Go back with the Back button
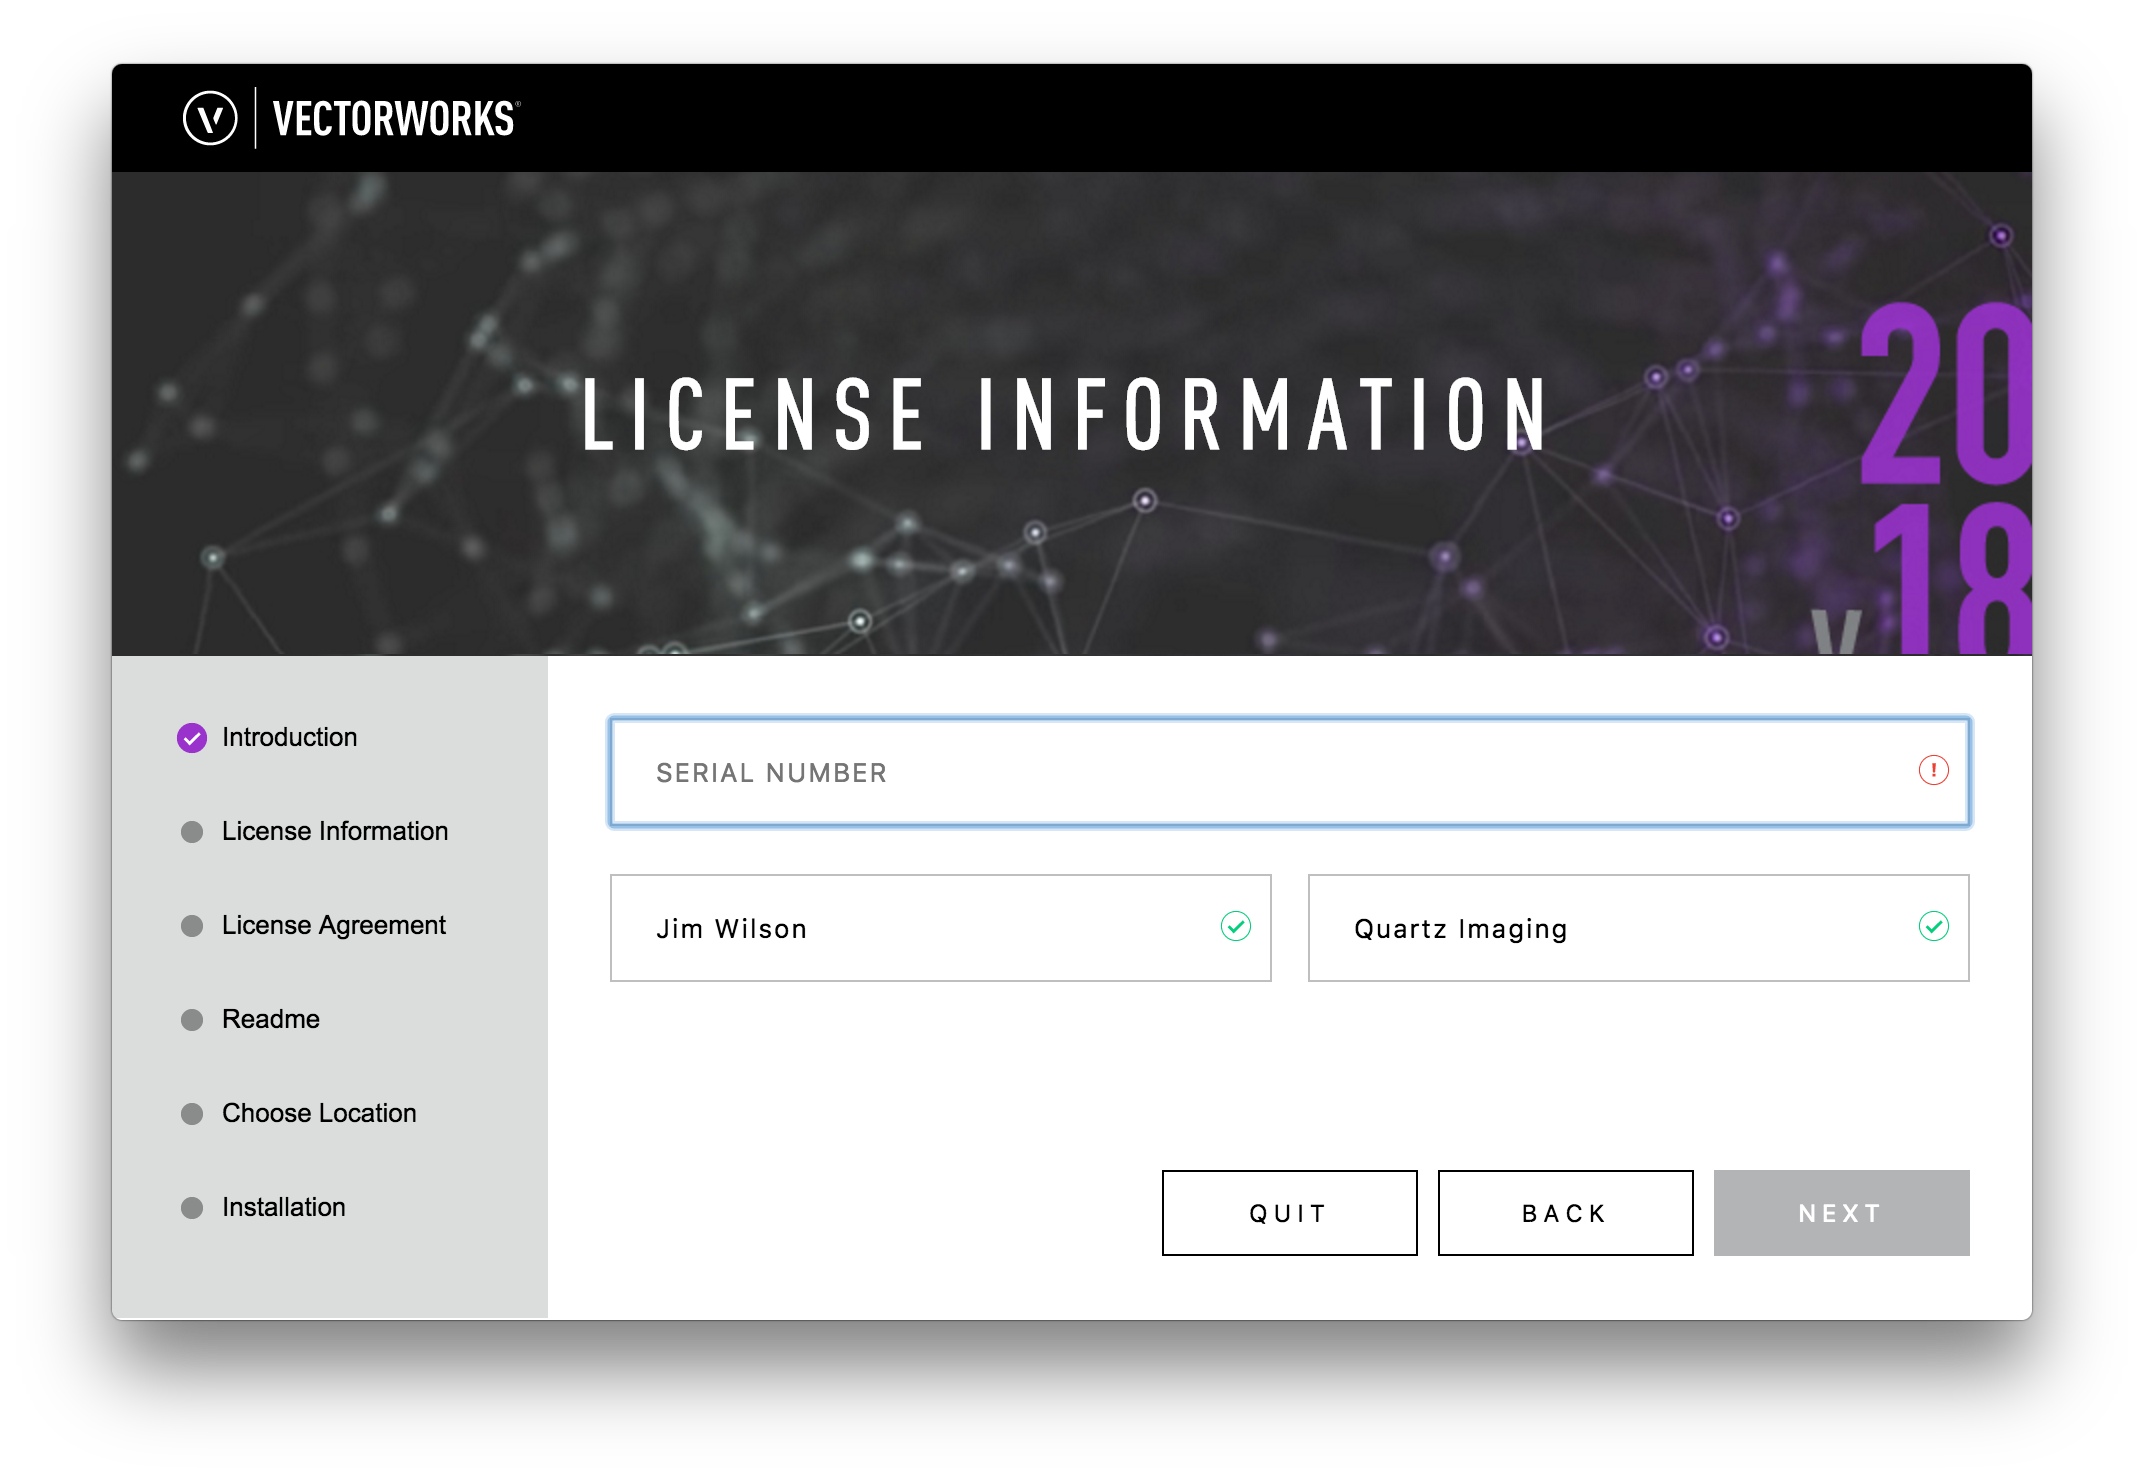The image size is (2144, 1480). click(1565, 1213)
